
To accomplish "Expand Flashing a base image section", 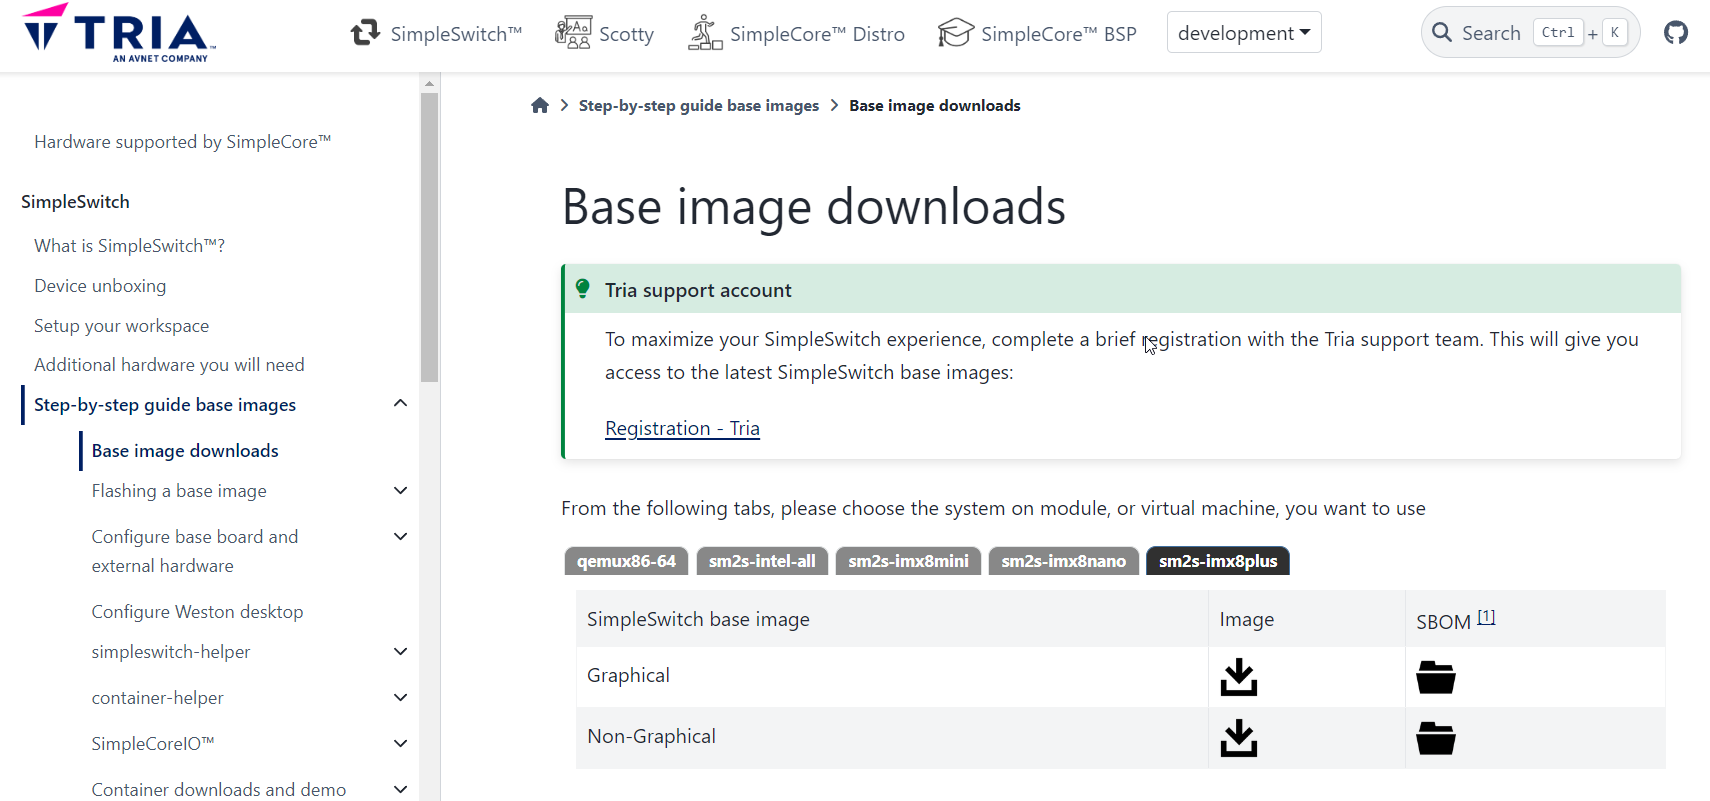I will point(400,491).
